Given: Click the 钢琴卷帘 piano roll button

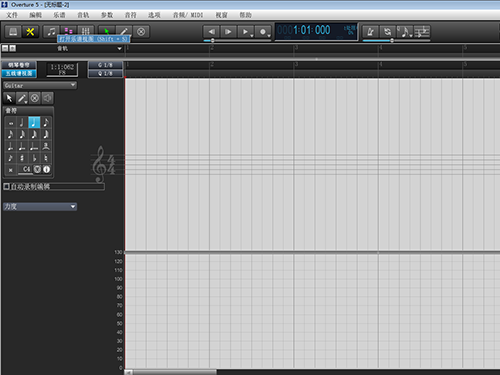Looking at the screenshot, I should 19,65.
